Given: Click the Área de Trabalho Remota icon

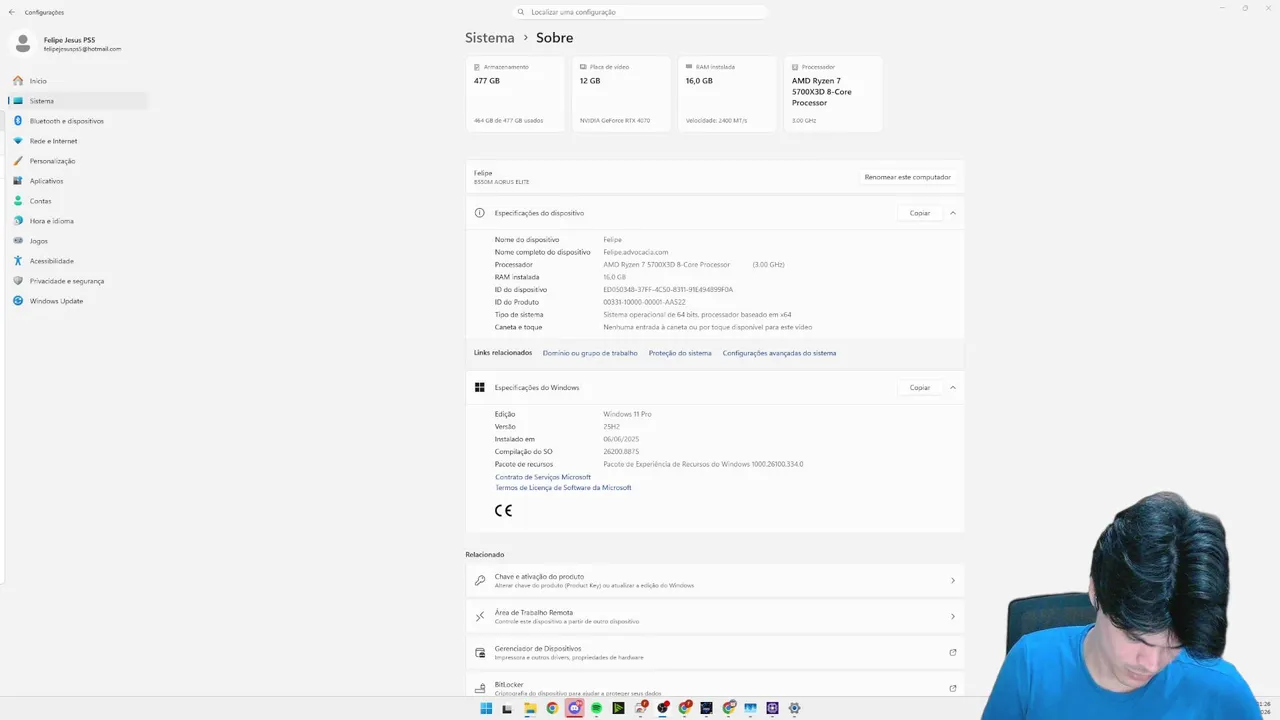Looking at the screenshot, I should [480, 616].
